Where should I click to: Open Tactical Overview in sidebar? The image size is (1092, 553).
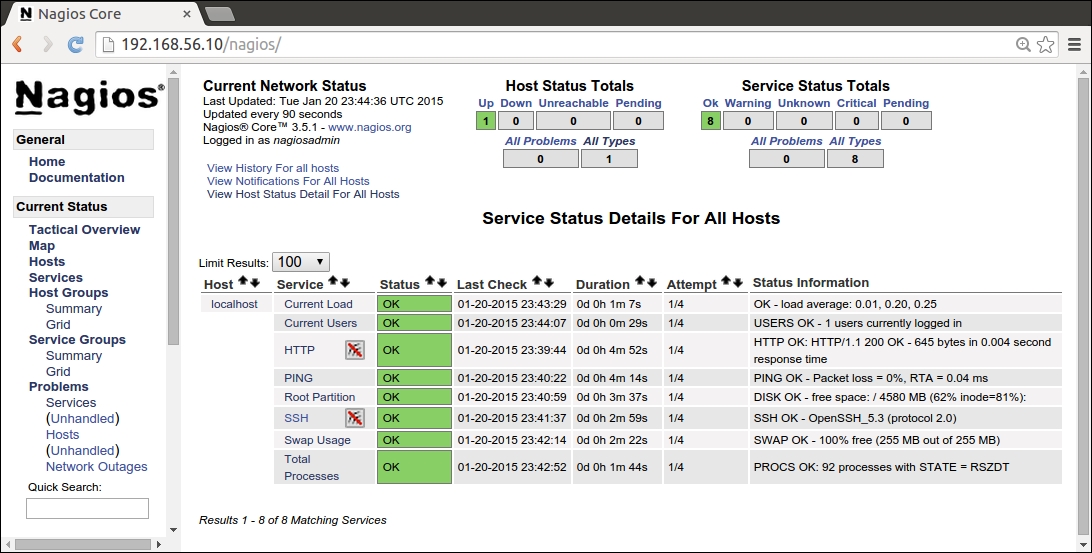[84, 230]
